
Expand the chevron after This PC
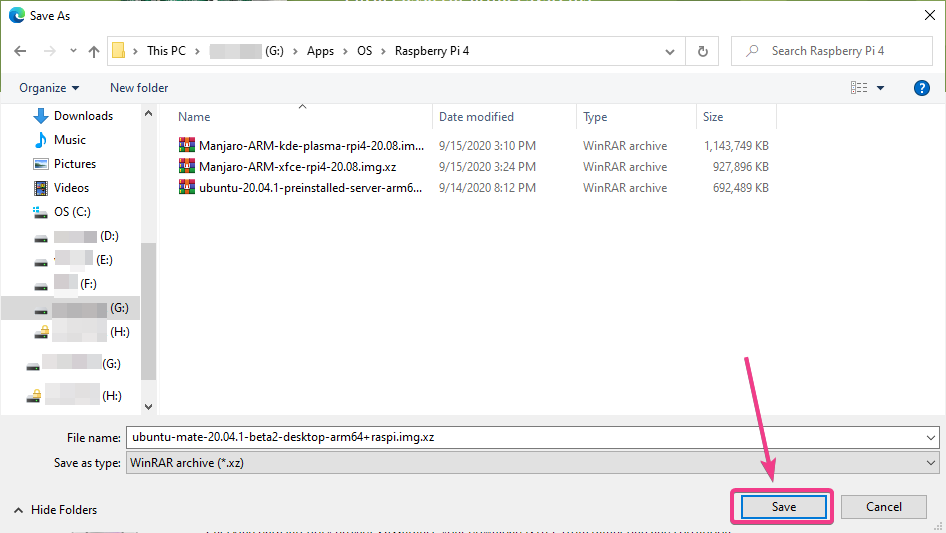(197, 51)
